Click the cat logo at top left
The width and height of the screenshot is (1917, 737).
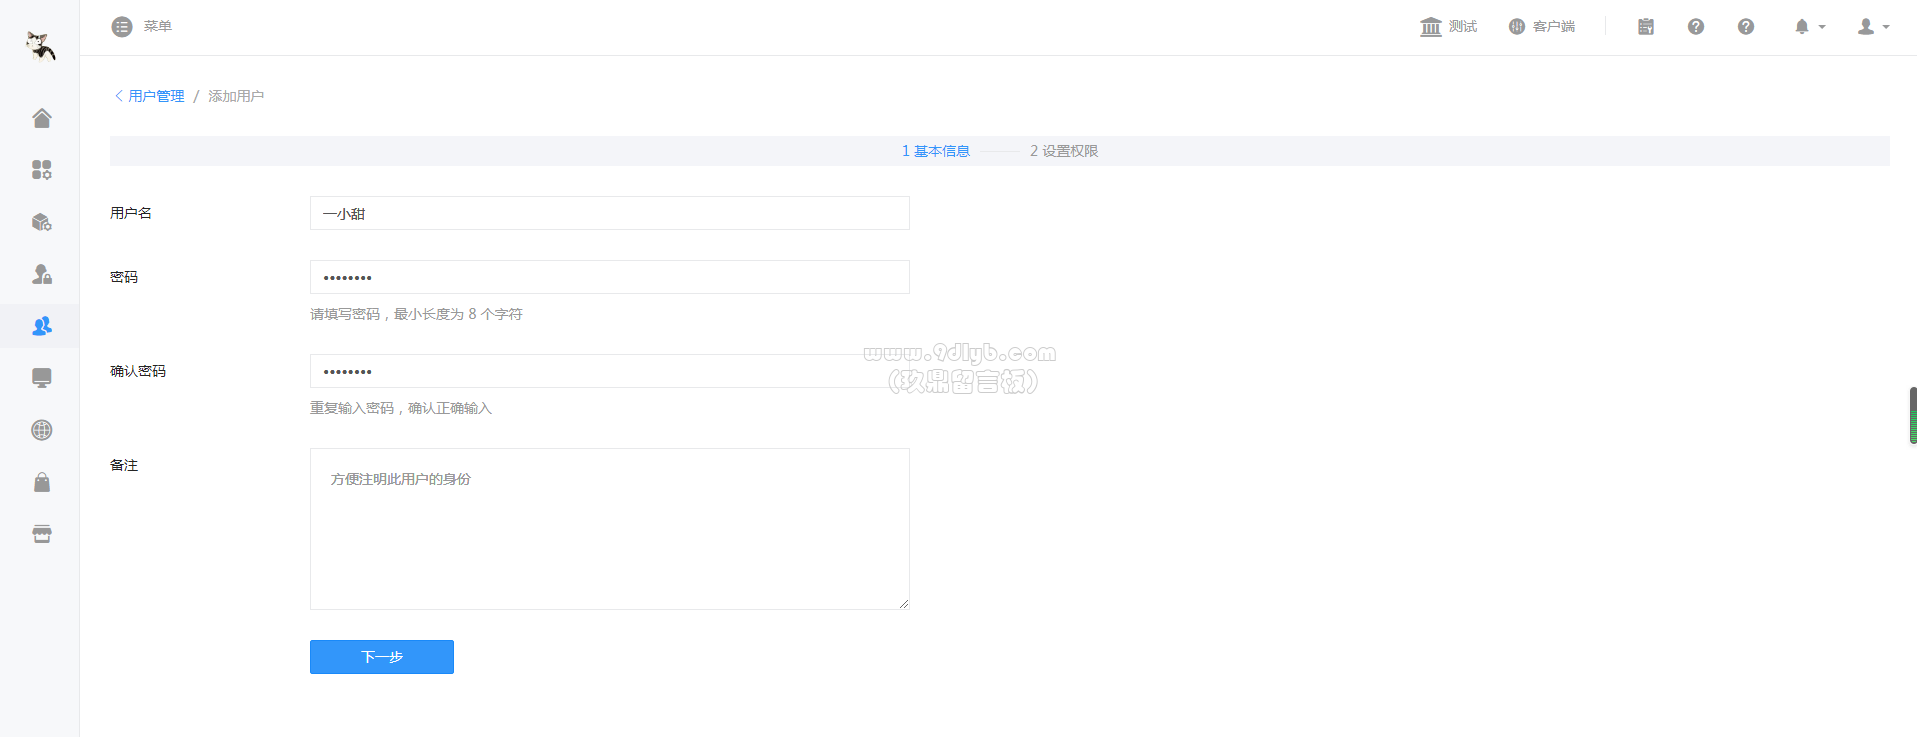point(40,45)
